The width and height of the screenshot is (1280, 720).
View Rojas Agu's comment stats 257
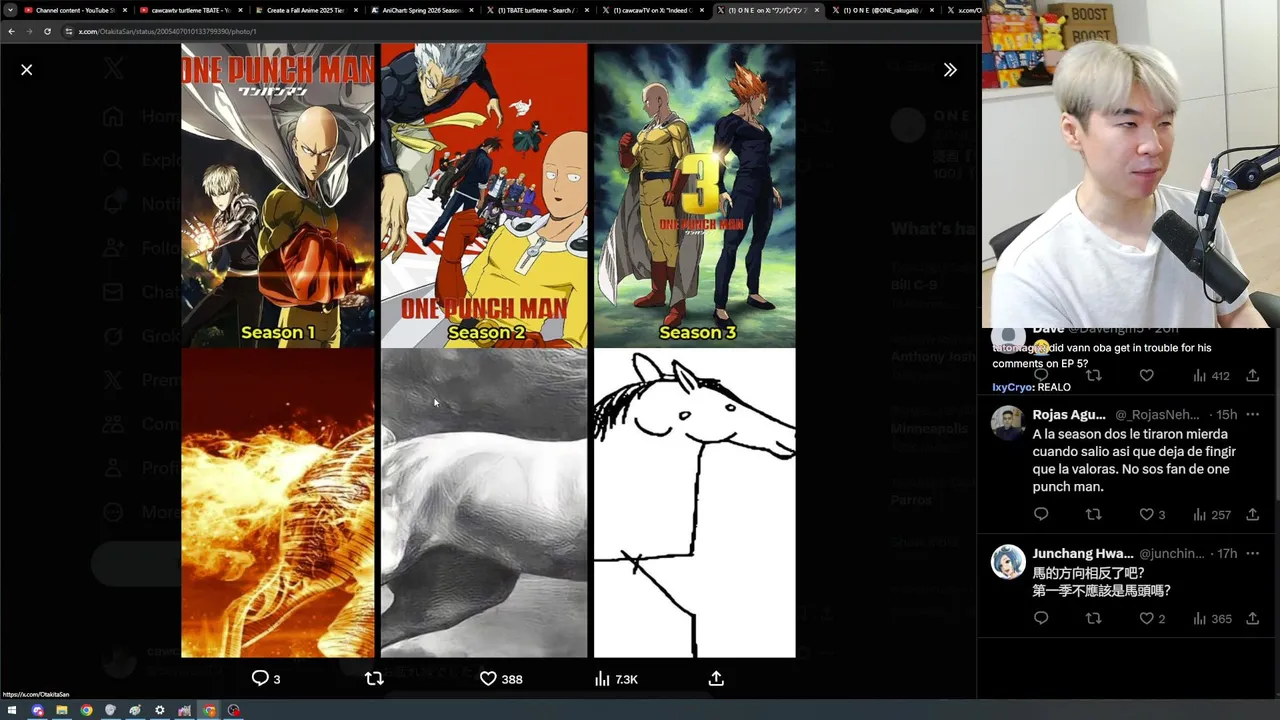point(1211,514)
